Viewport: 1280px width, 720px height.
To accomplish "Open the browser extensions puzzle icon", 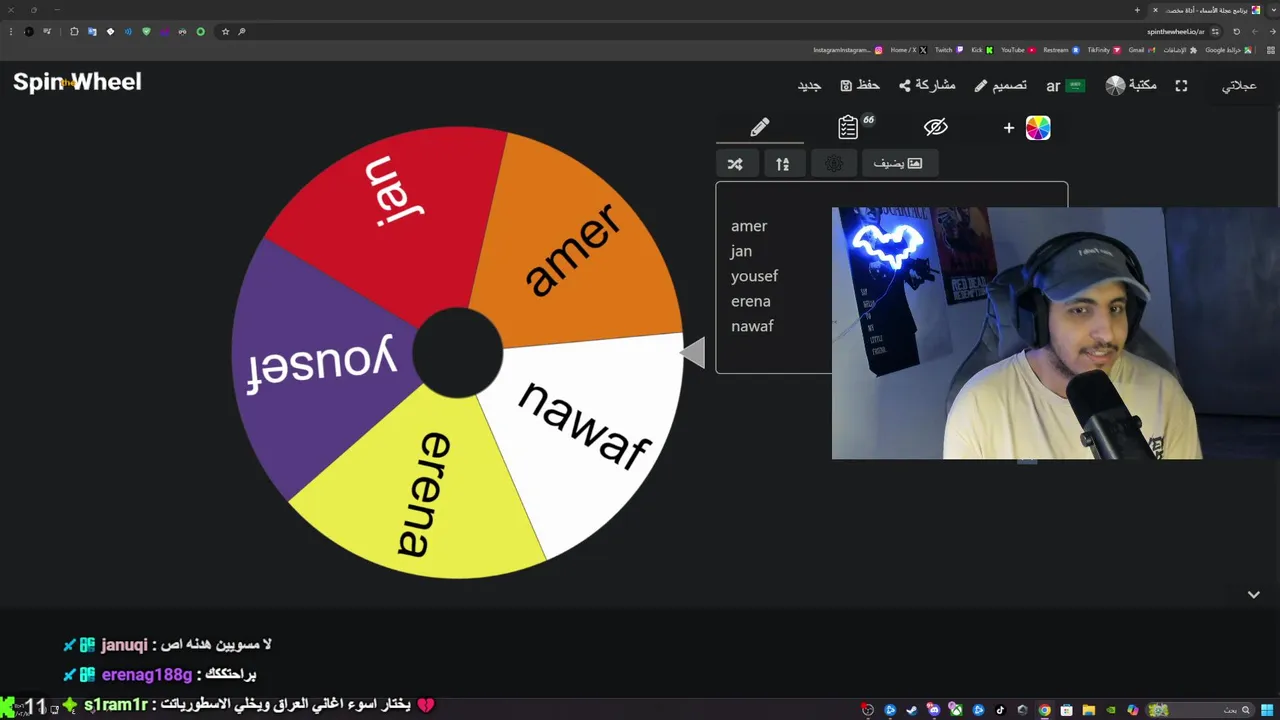I will pos(74,31).
